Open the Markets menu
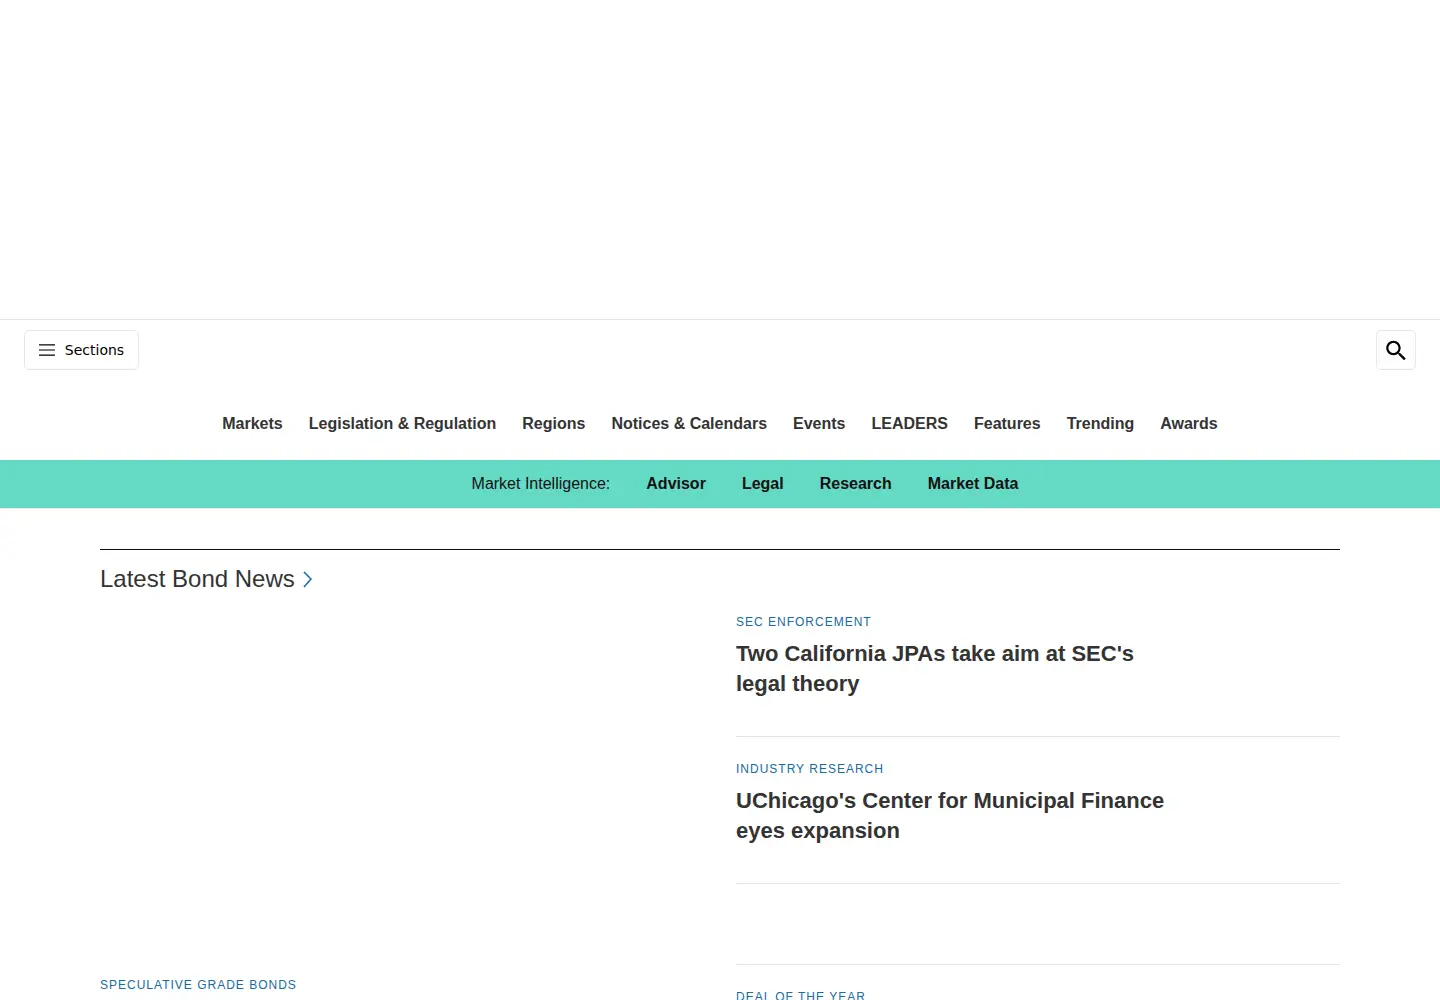 (x=252, y=423)
